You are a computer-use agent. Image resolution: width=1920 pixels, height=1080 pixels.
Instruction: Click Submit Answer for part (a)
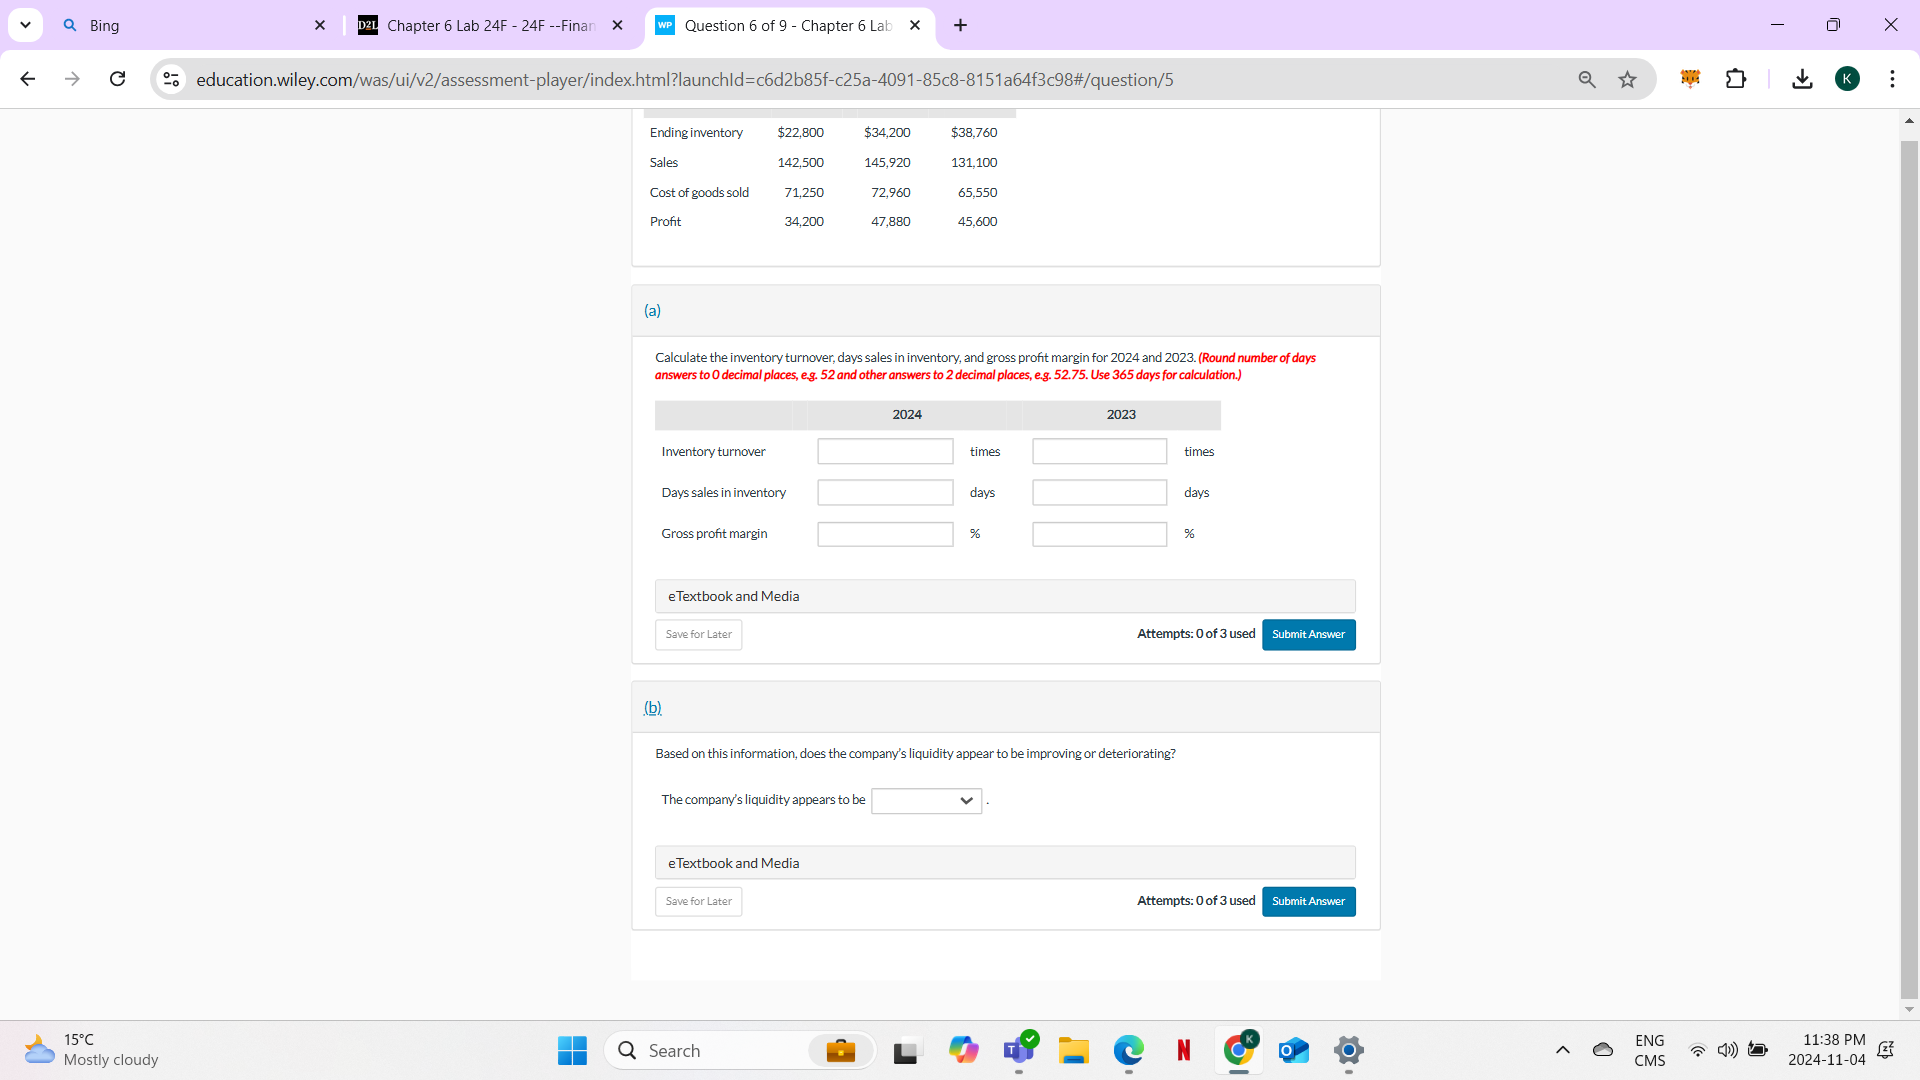(1308, 634)
